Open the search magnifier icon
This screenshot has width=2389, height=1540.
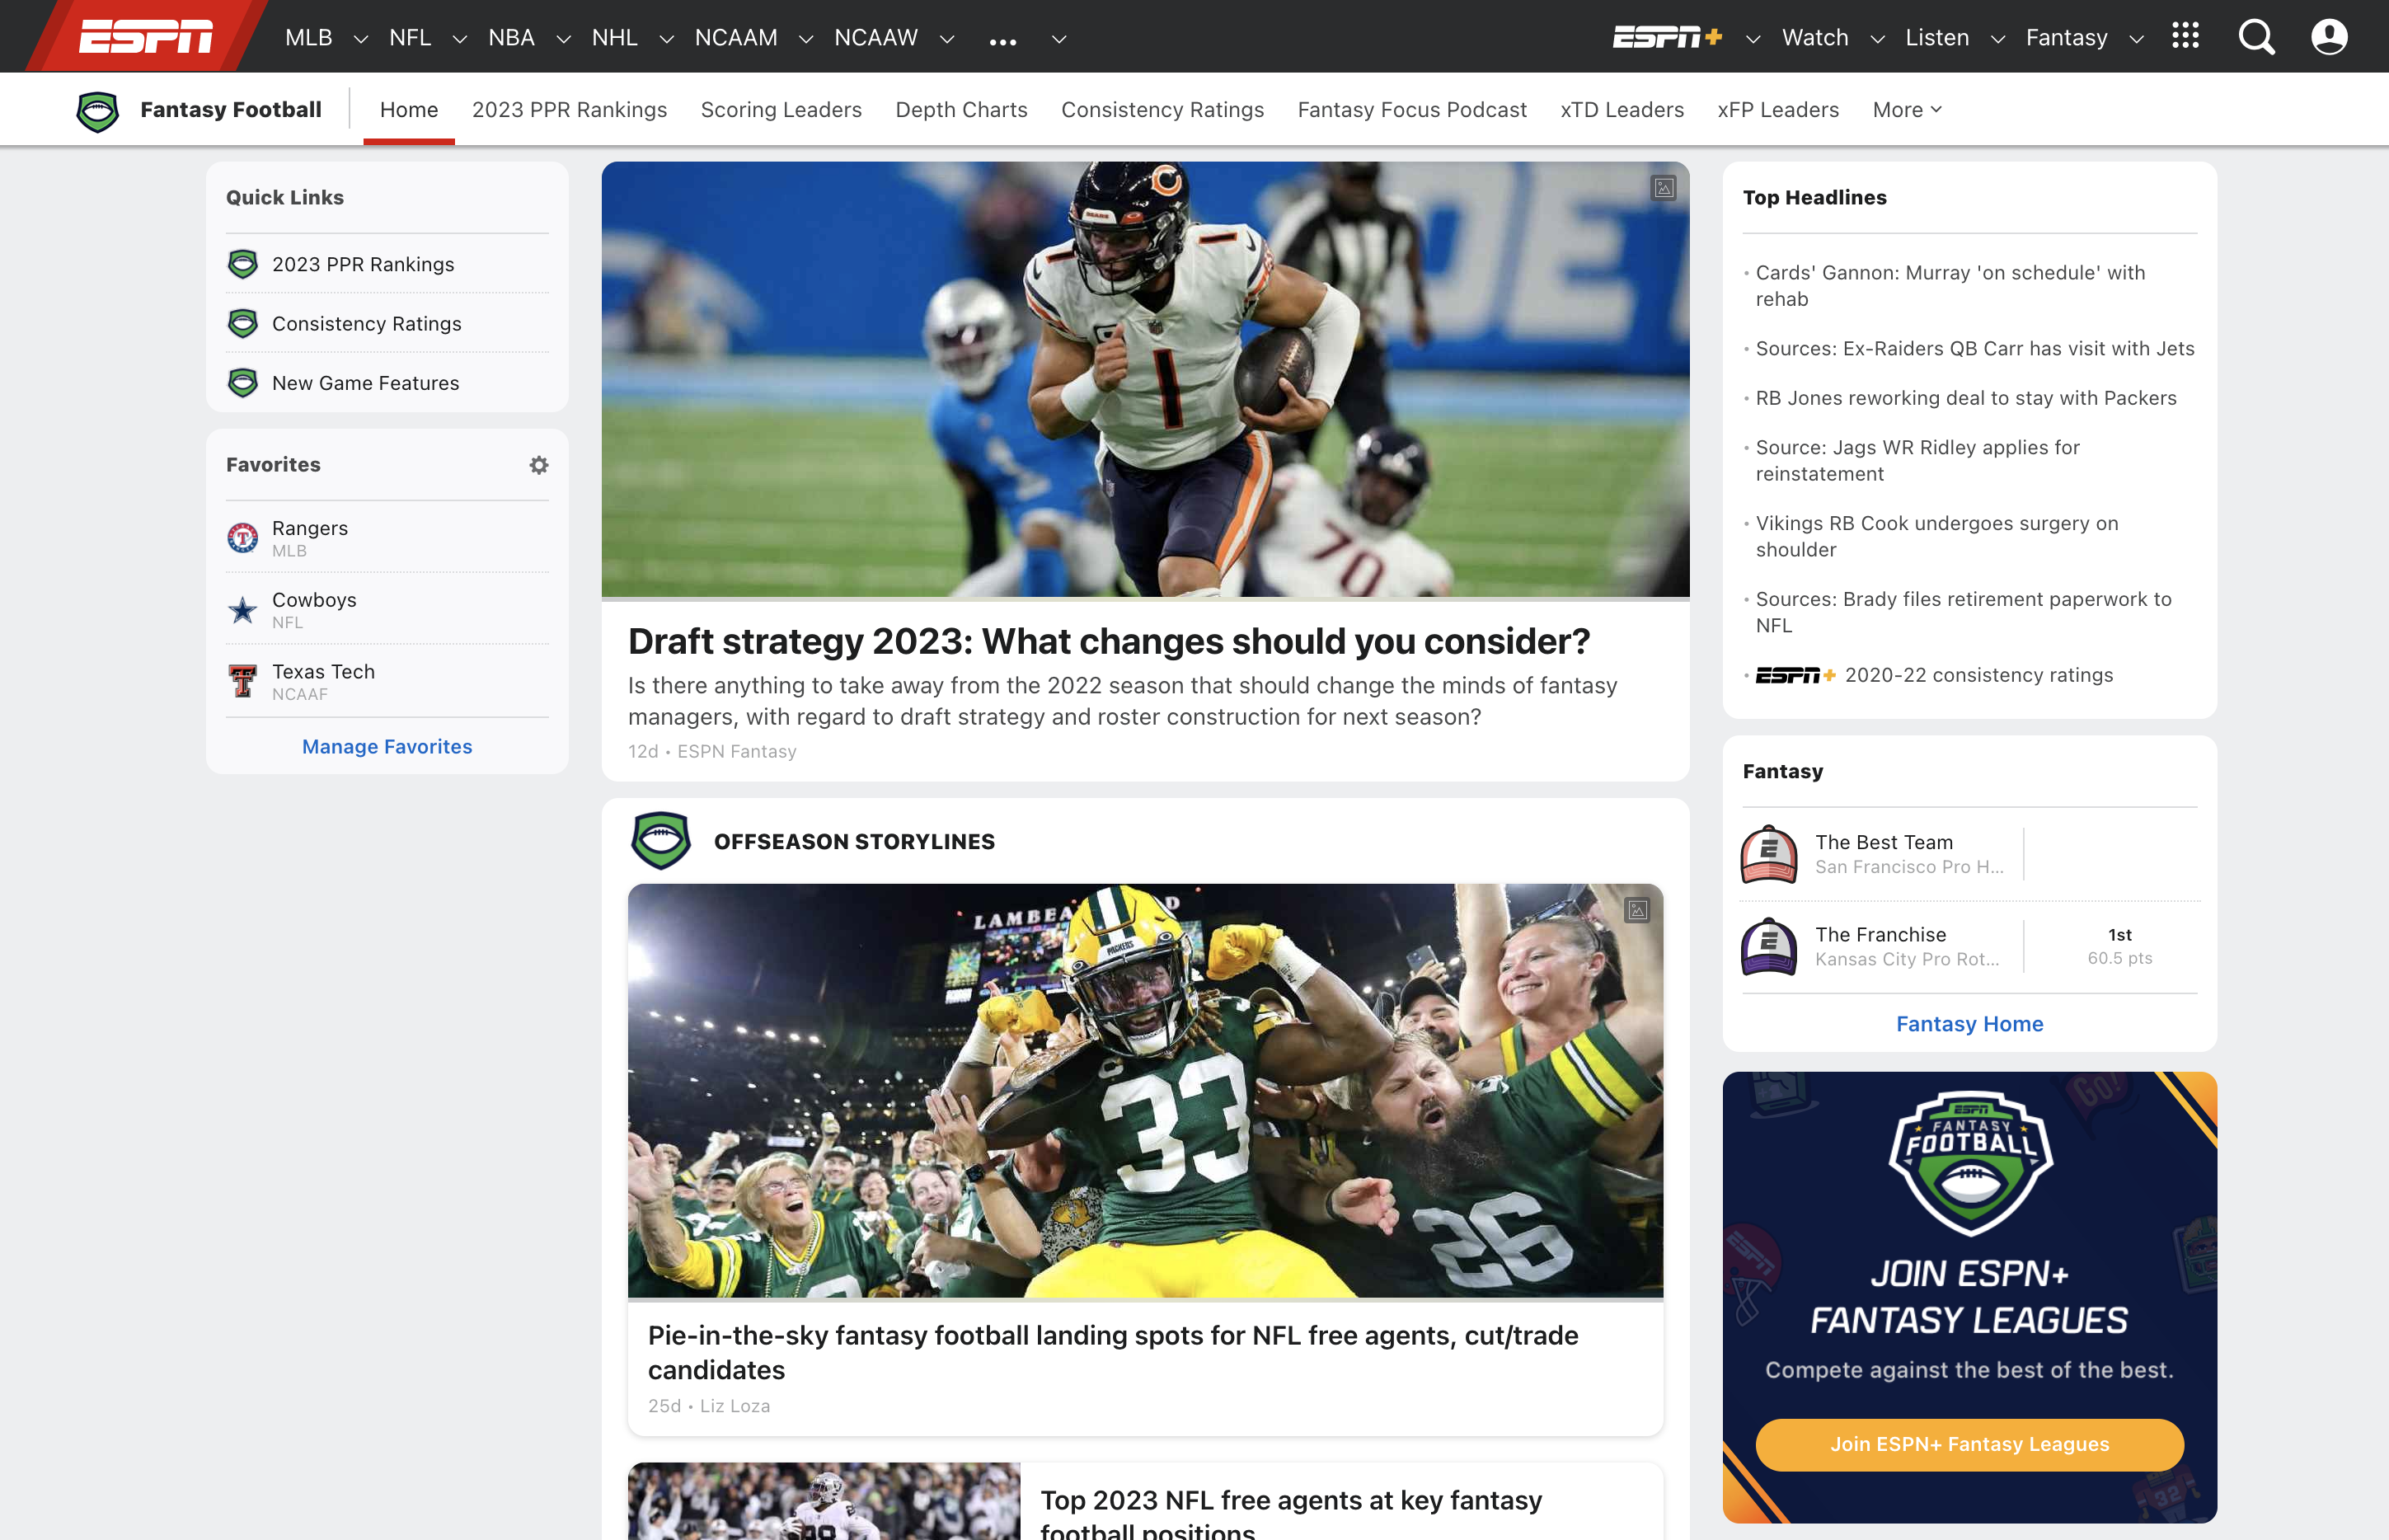coord(2256,37)
